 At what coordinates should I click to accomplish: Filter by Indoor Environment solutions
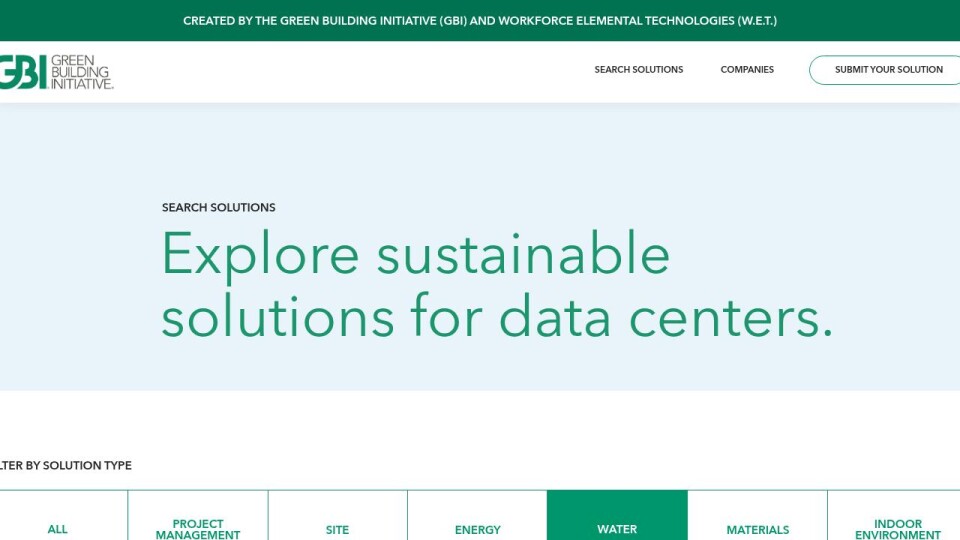(x=897, y=528)
